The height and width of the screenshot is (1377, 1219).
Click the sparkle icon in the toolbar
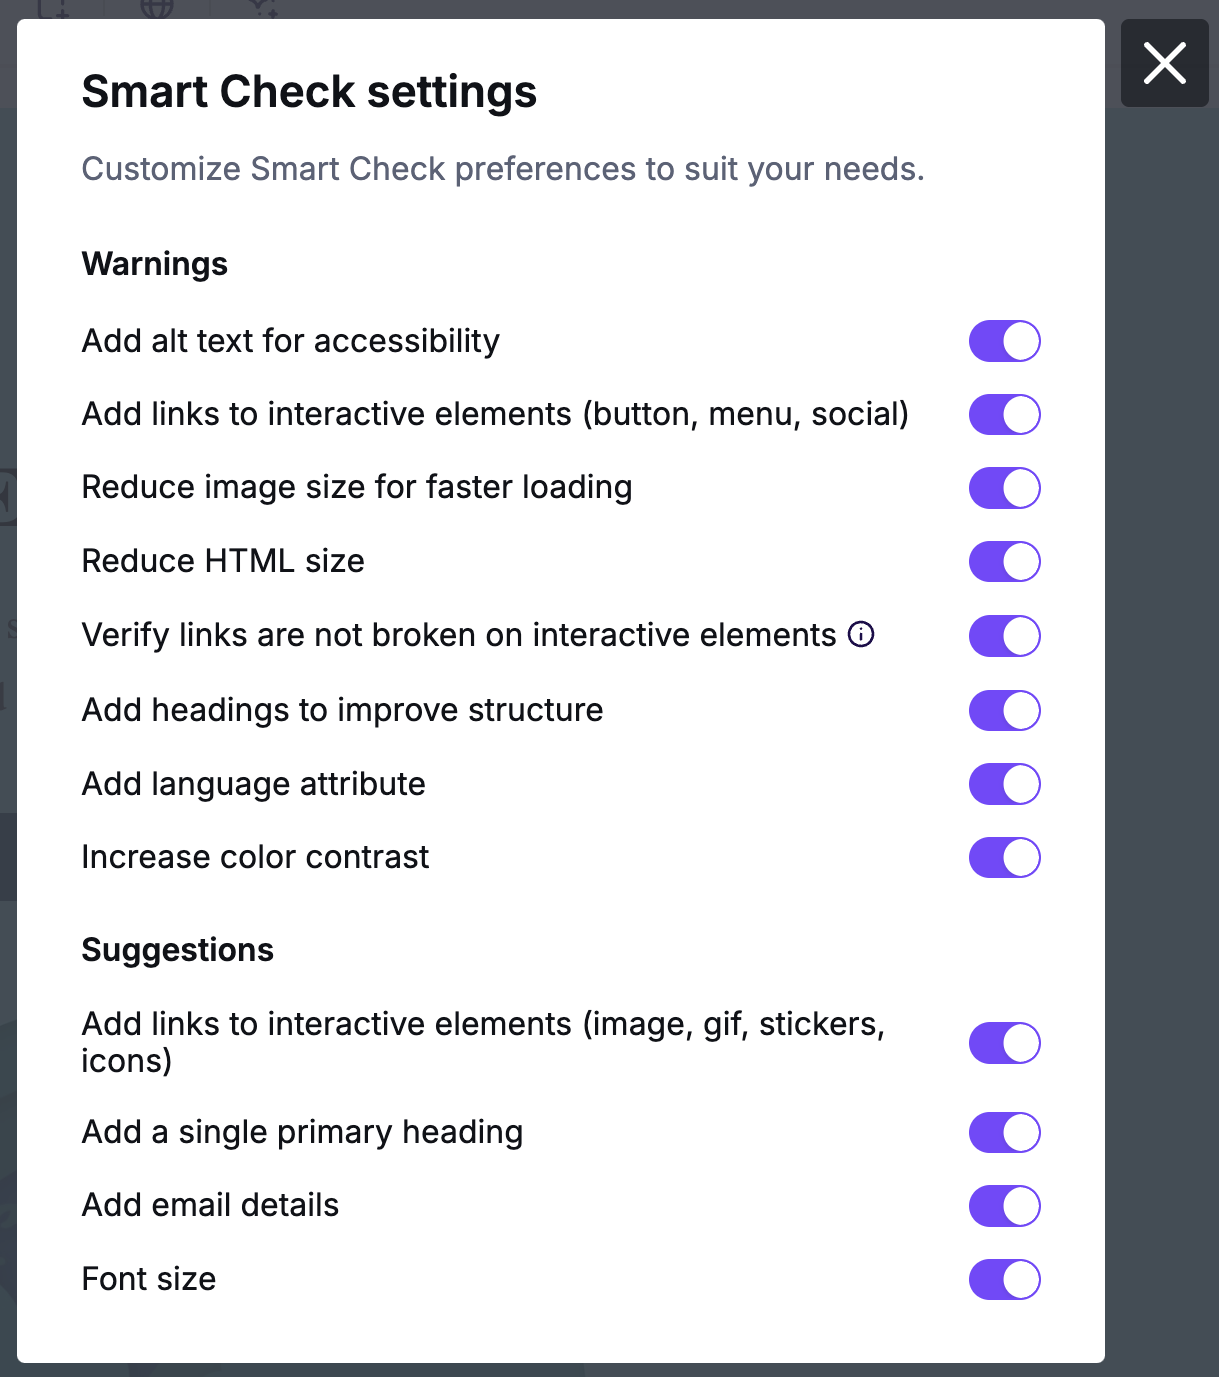(260, 10)
